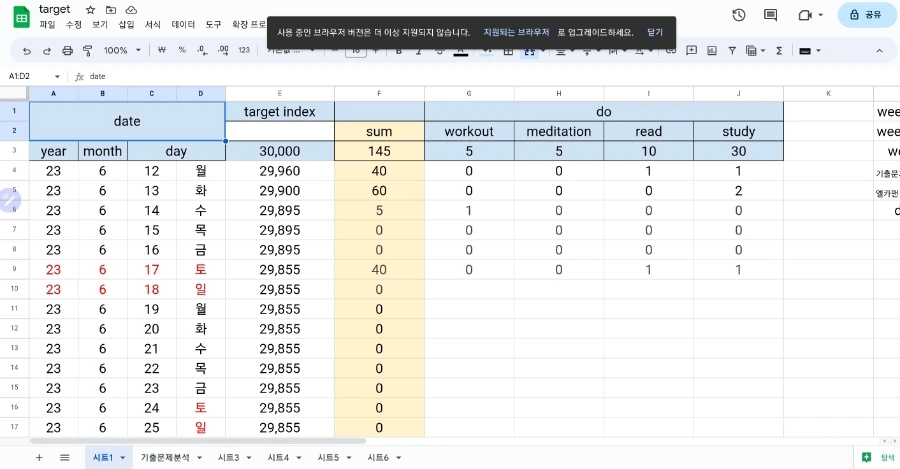This screenshot has width=900, height=469.
Task: Open filter views table icon
Action: tap(751, 51)
